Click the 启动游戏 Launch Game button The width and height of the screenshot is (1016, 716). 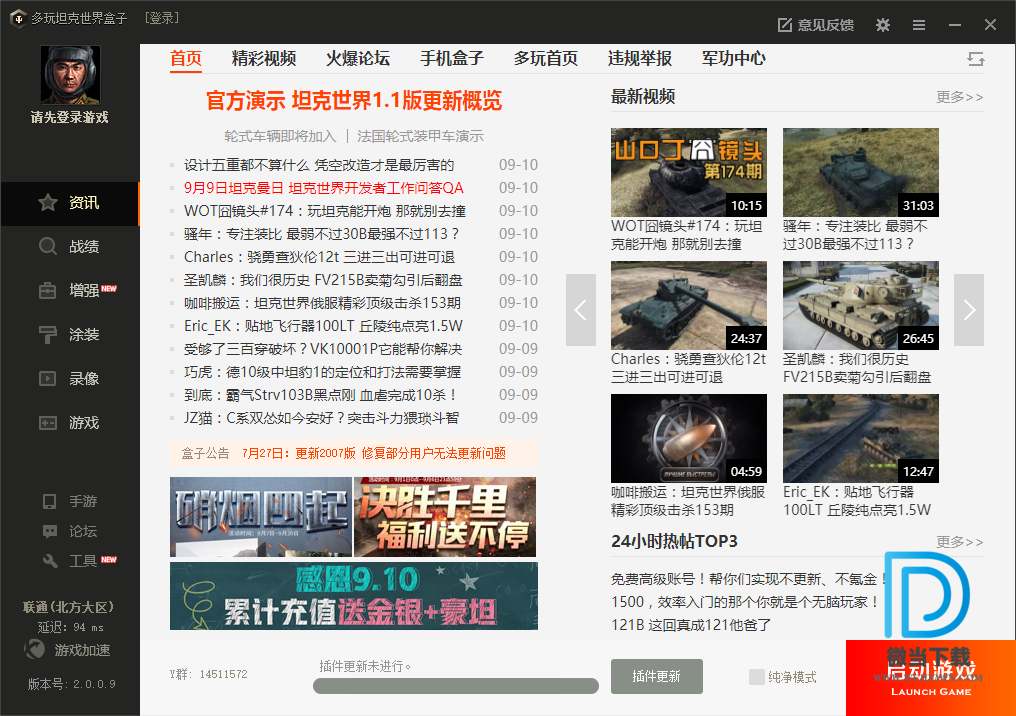(x=930, y=678)
